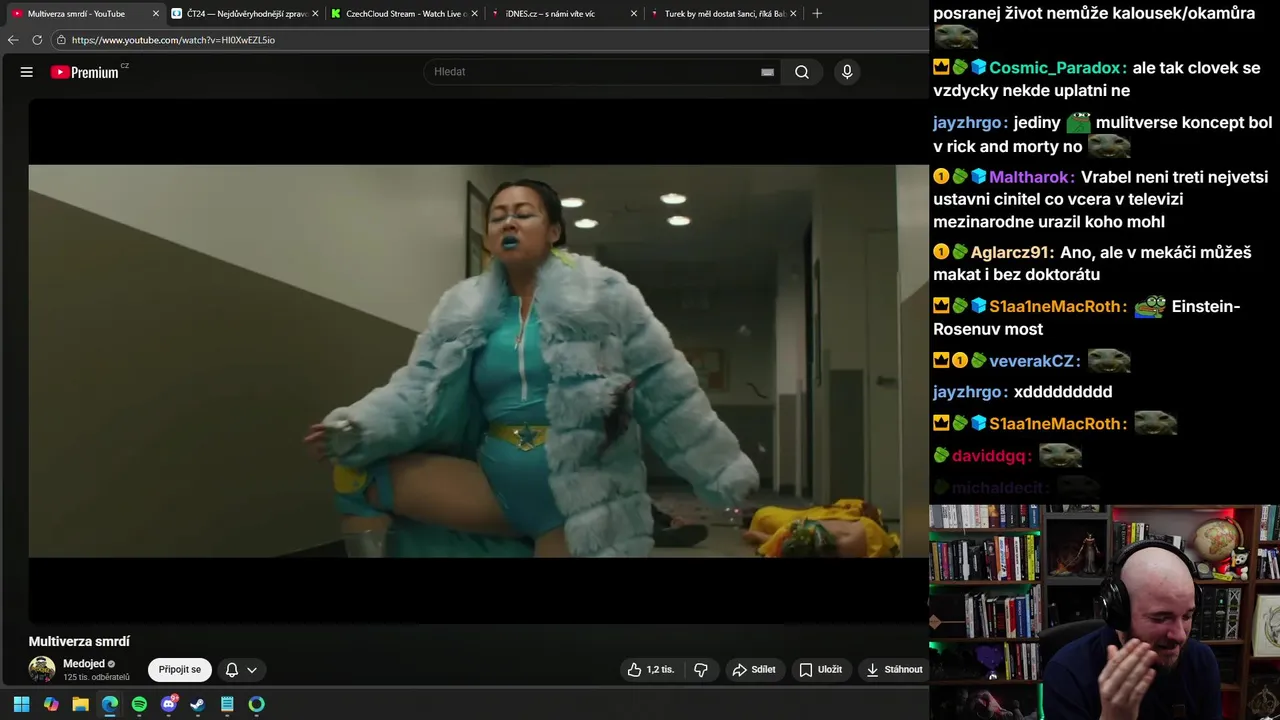Screen dimensions: 1280x720
Task: Open Microsoft Edge from the taskbar
Action: [x=110, y=704]
